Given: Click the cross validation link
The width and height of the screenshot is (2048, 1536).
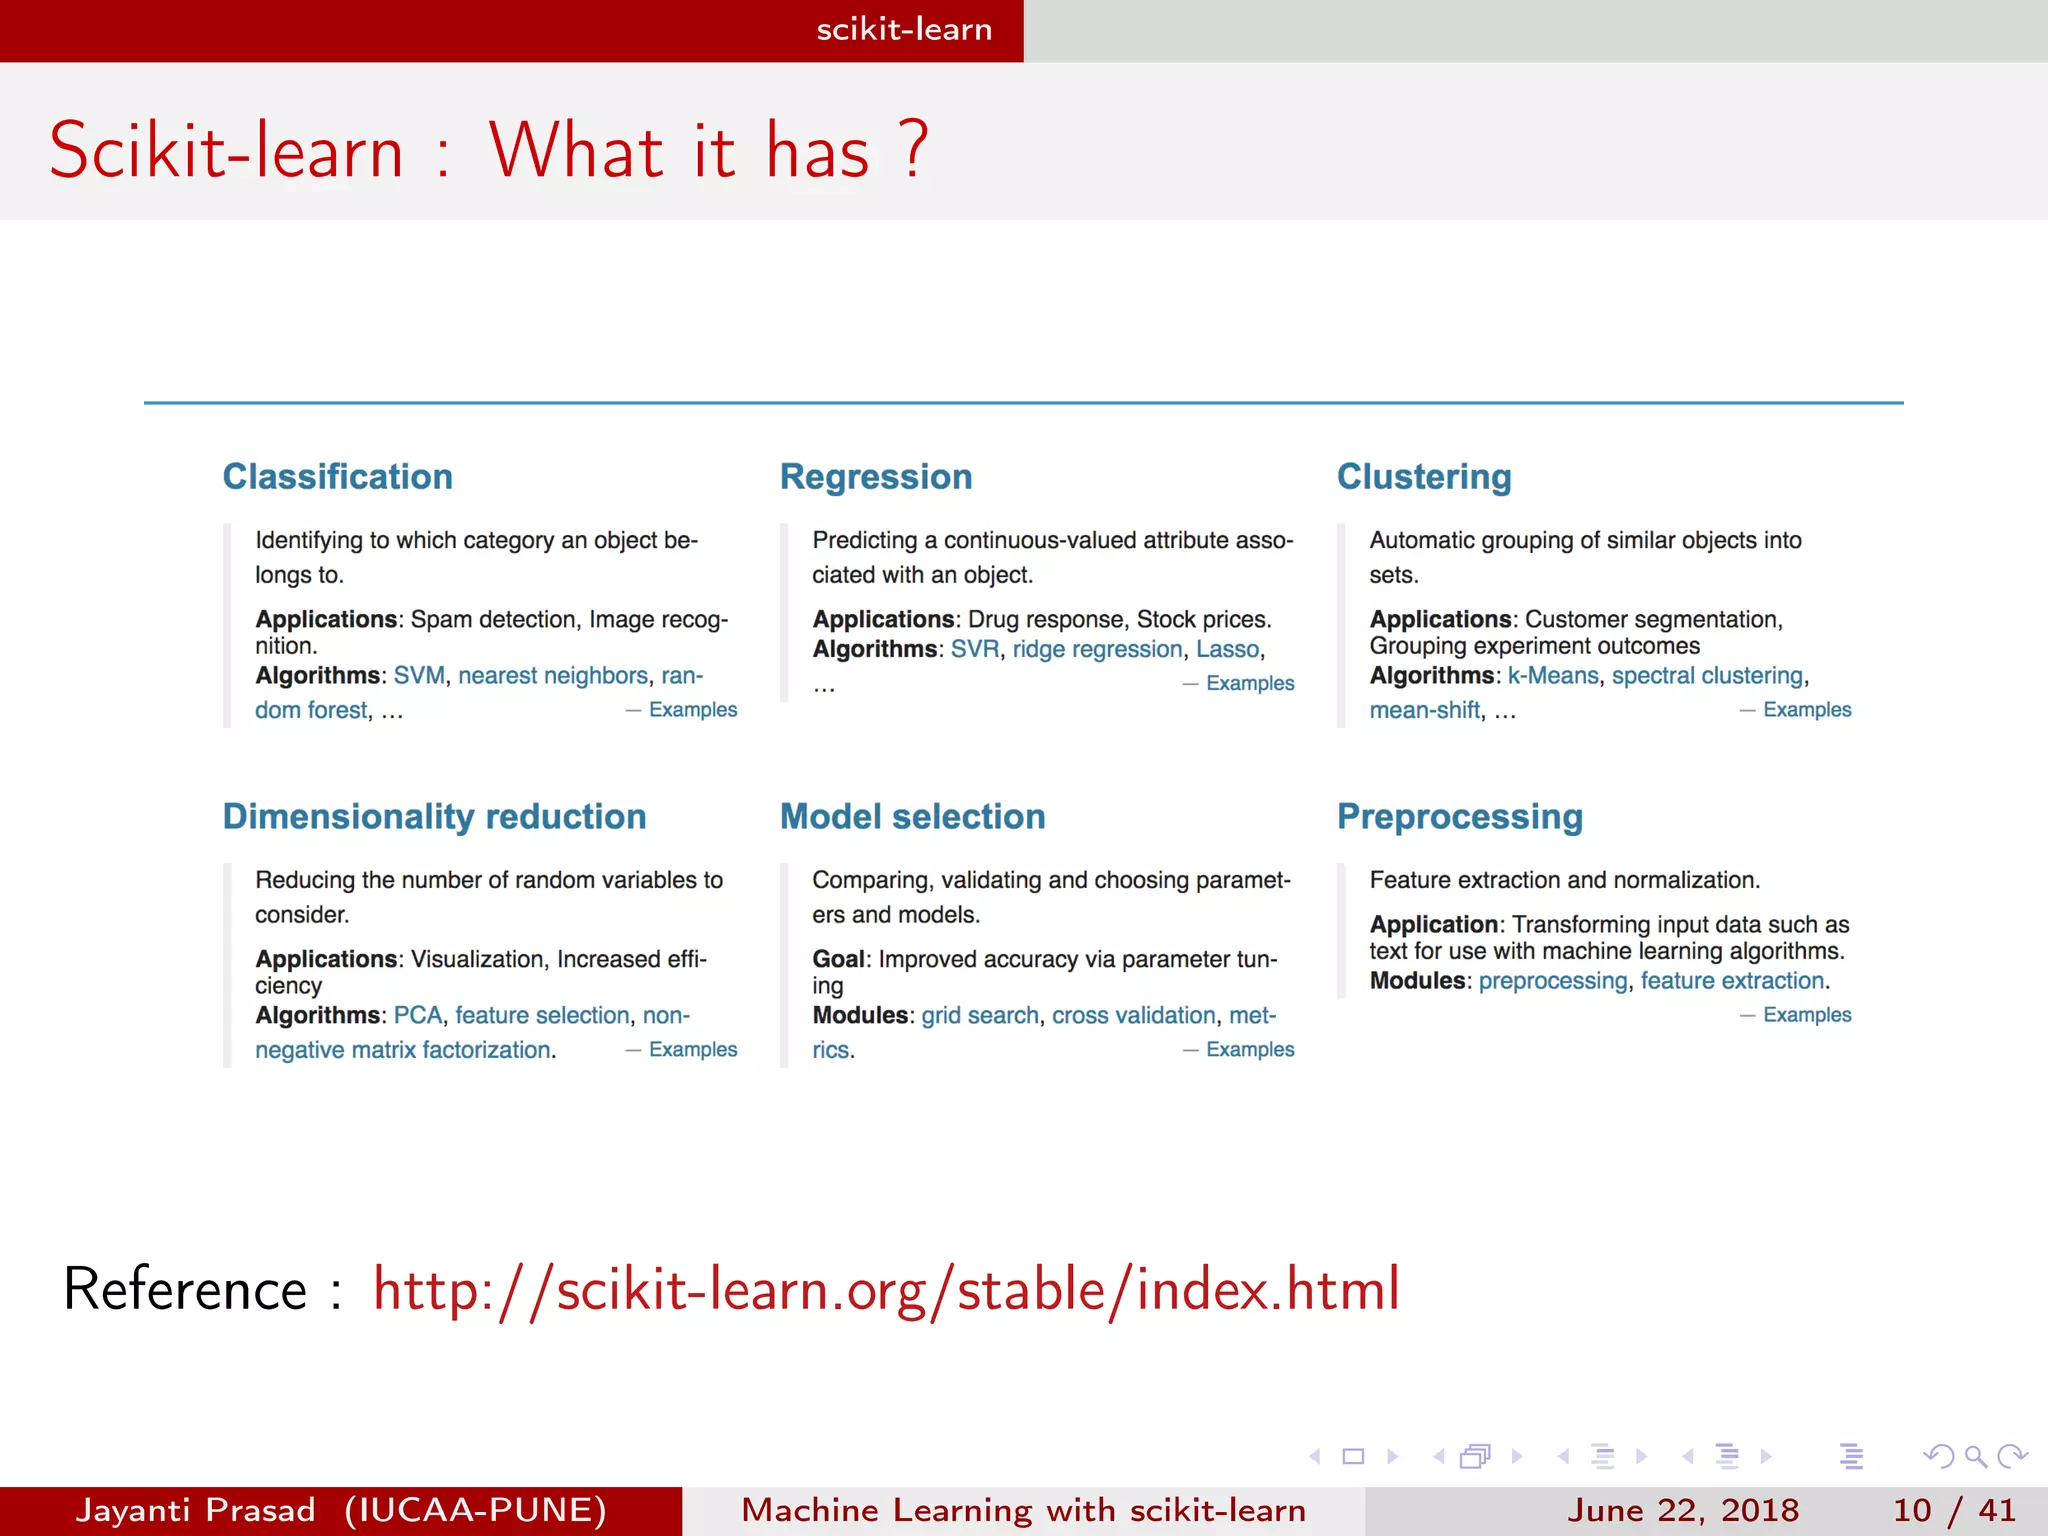Looking at the screenshot, I should tap(1134, 1016).
